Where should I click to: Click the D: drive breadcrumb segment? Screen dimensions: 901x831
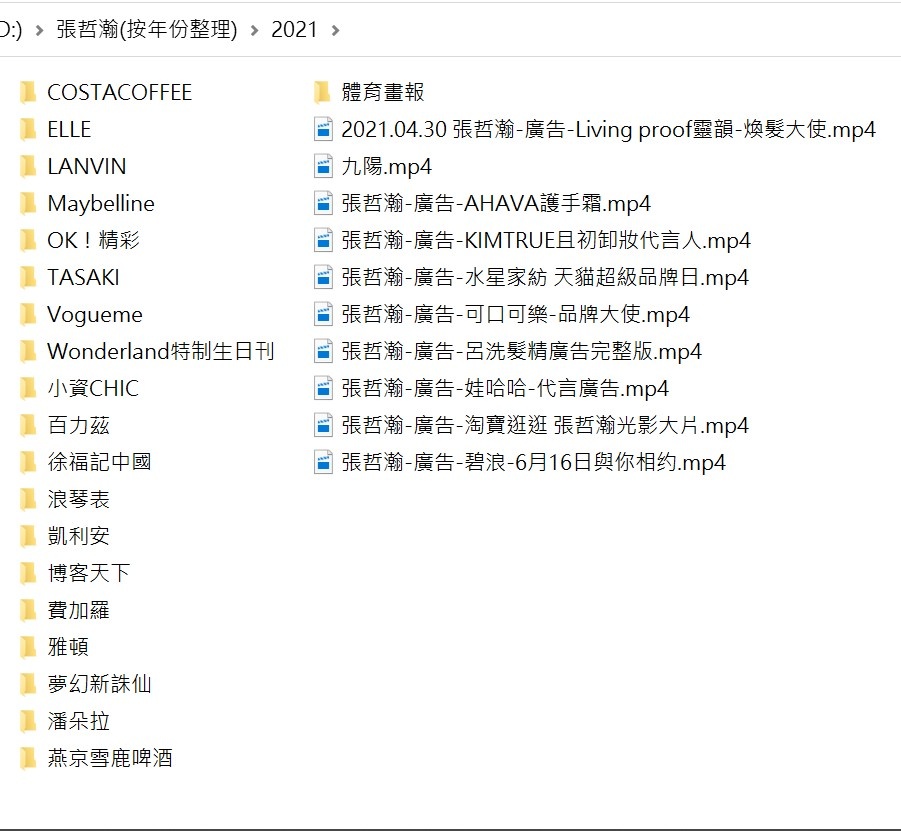pyautogui.click(x=11, y=29)
